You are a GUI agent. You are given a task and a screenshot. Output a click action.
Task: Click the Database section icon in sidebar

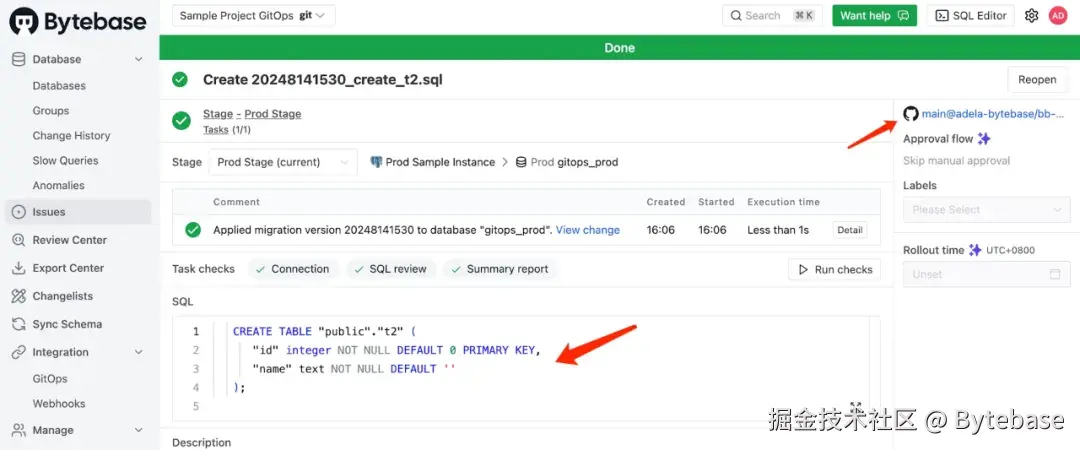pos(19,59)
